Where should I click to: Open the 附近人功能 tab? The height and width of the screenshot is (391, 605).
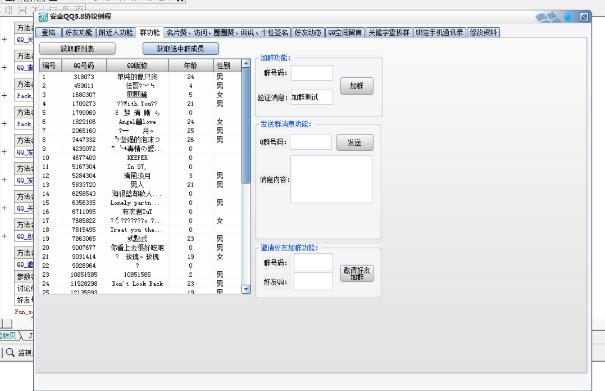click(x=116, y=32)
